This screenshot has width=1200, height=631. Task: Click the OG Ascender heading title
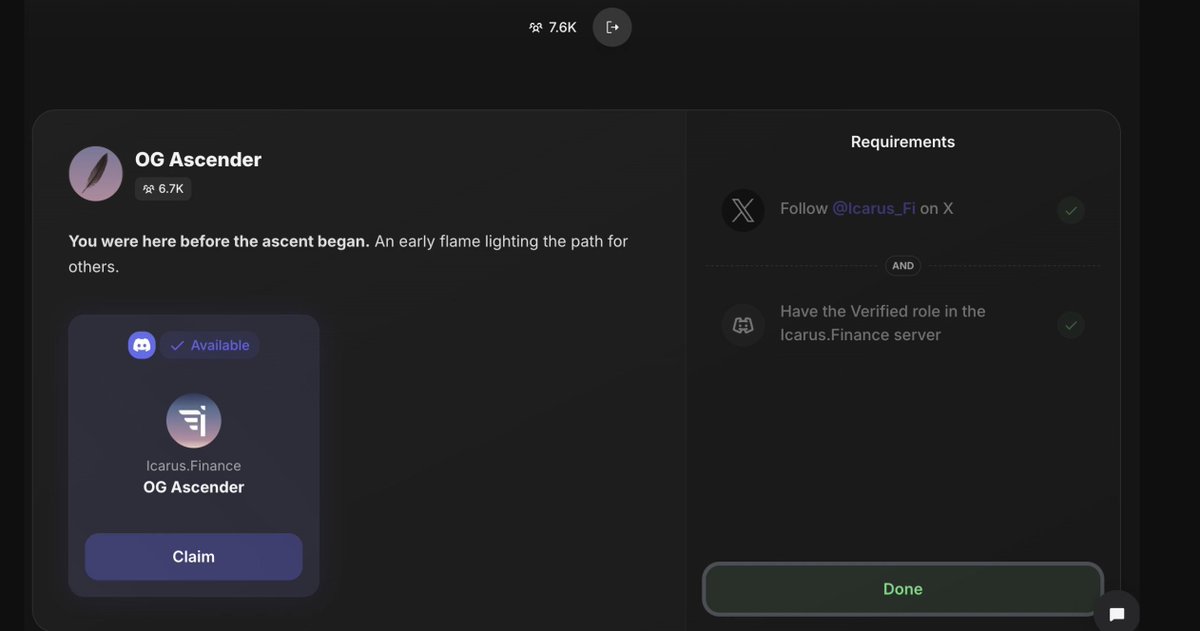198,159
